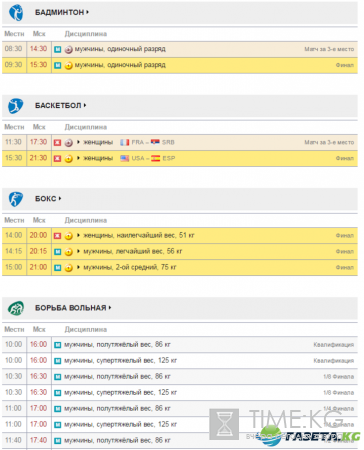Viewport: 364px width, 450px height.
Task: Click the 21:30 Moscow time basketball cell
Action: 39,158
